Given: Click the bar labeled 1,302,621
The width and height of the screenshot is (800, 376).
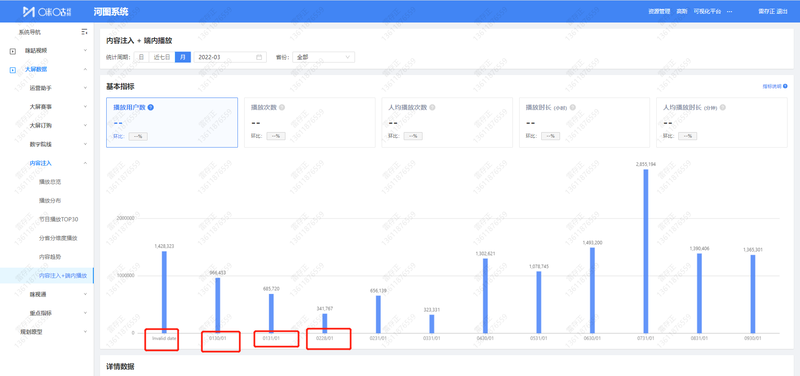Looking at the screenshot, I should 485,296.
